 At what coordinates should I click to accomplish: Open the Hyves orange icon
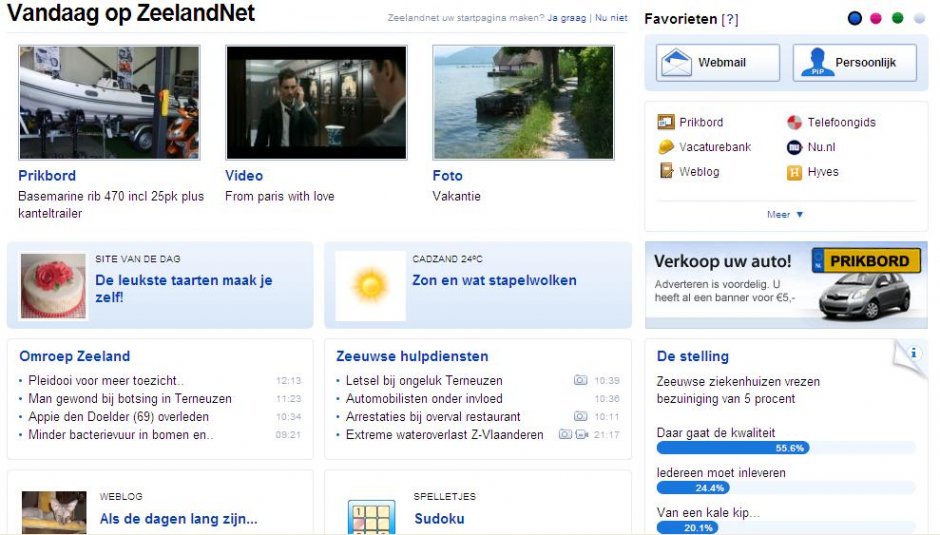pyautogui.click(x=794, y=172)
